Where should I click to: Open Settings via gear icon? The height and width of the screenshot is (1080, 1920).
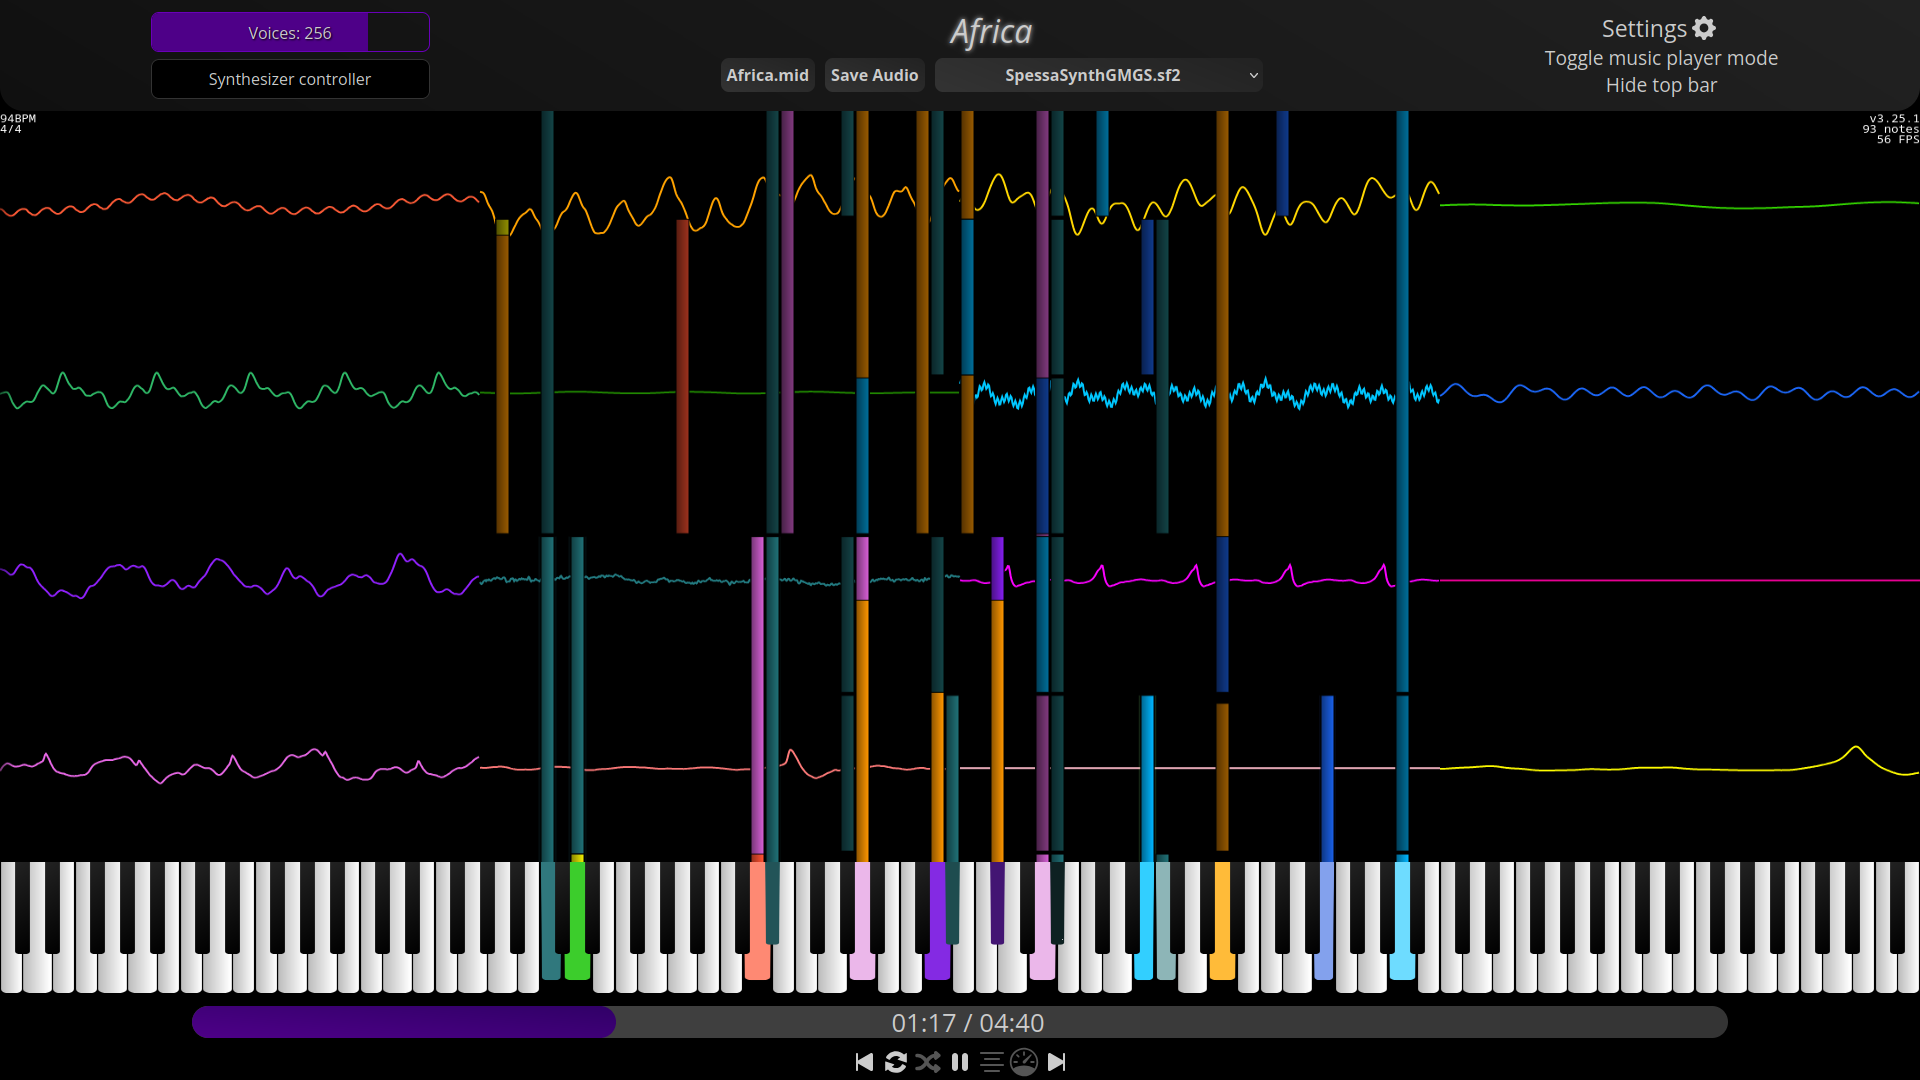pos(1704,29)
